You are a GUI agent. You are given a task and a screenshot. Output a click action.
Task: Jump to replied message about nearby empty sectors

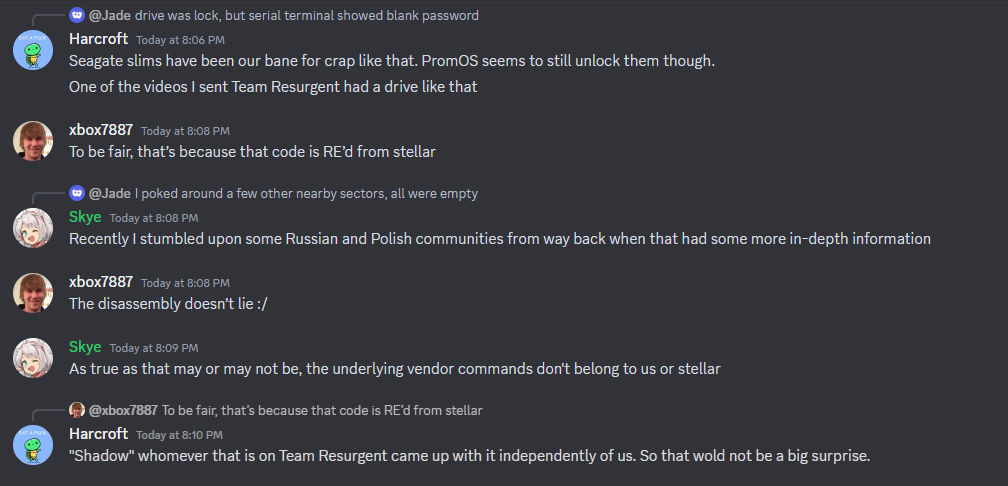click(306, 193)
